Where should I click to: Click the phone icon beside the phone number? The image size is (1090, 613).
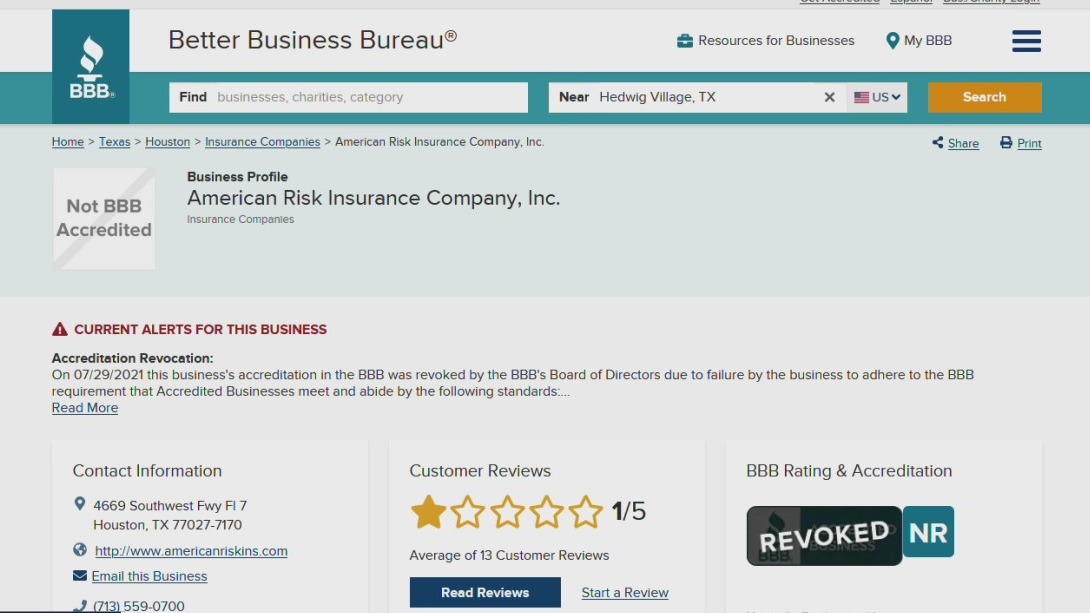click(x=82, y=603)
